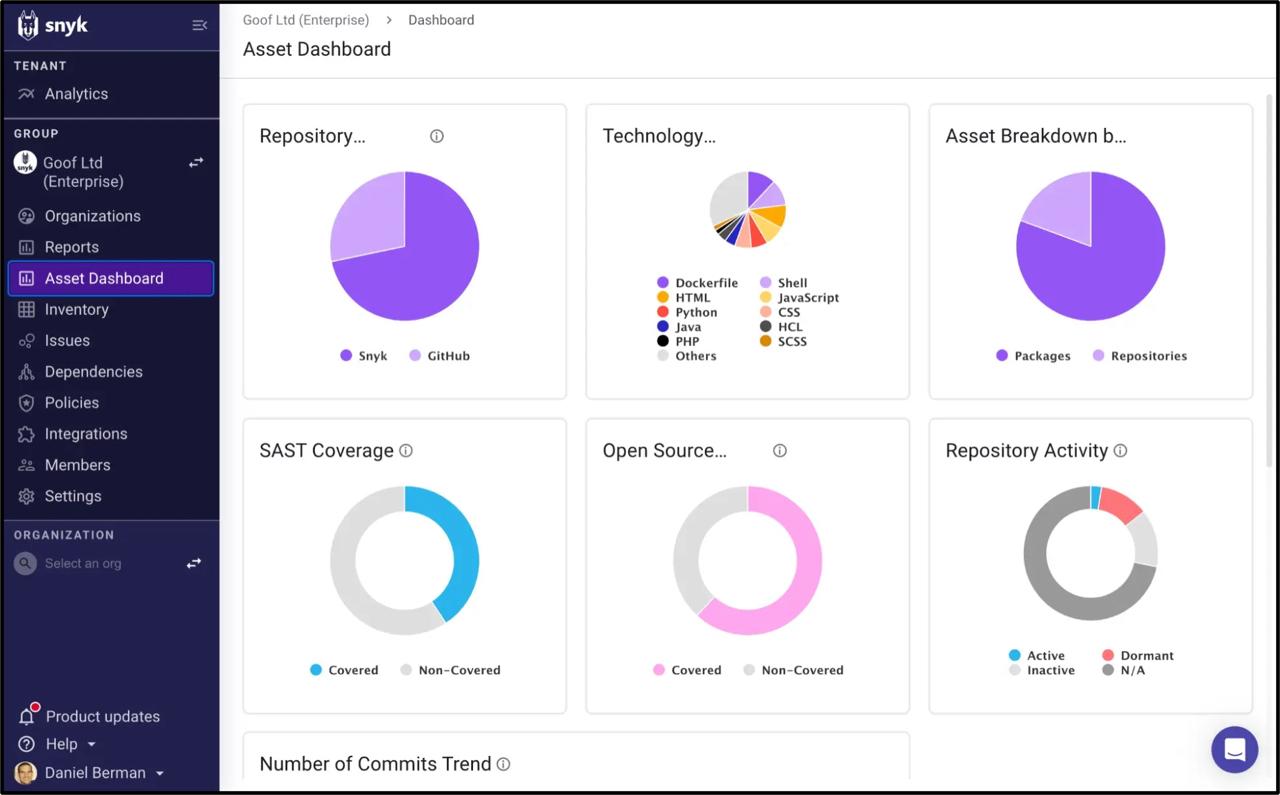Click the Reports icon
The height and width of the screenshot is (795, 1280).
click(x=27, y=247)
